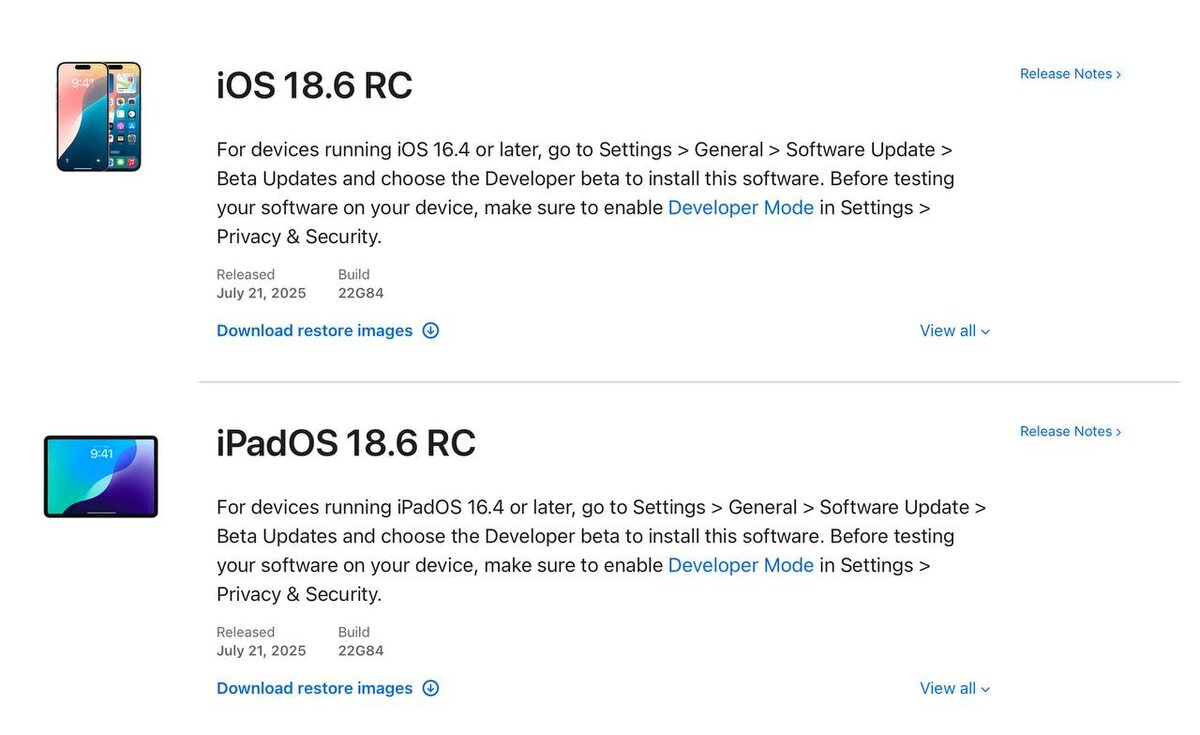Viewport: 1200px width, 735px height.
Task: Open Release Notes for iOS 18.6 RC
Action: point(1066,74)
